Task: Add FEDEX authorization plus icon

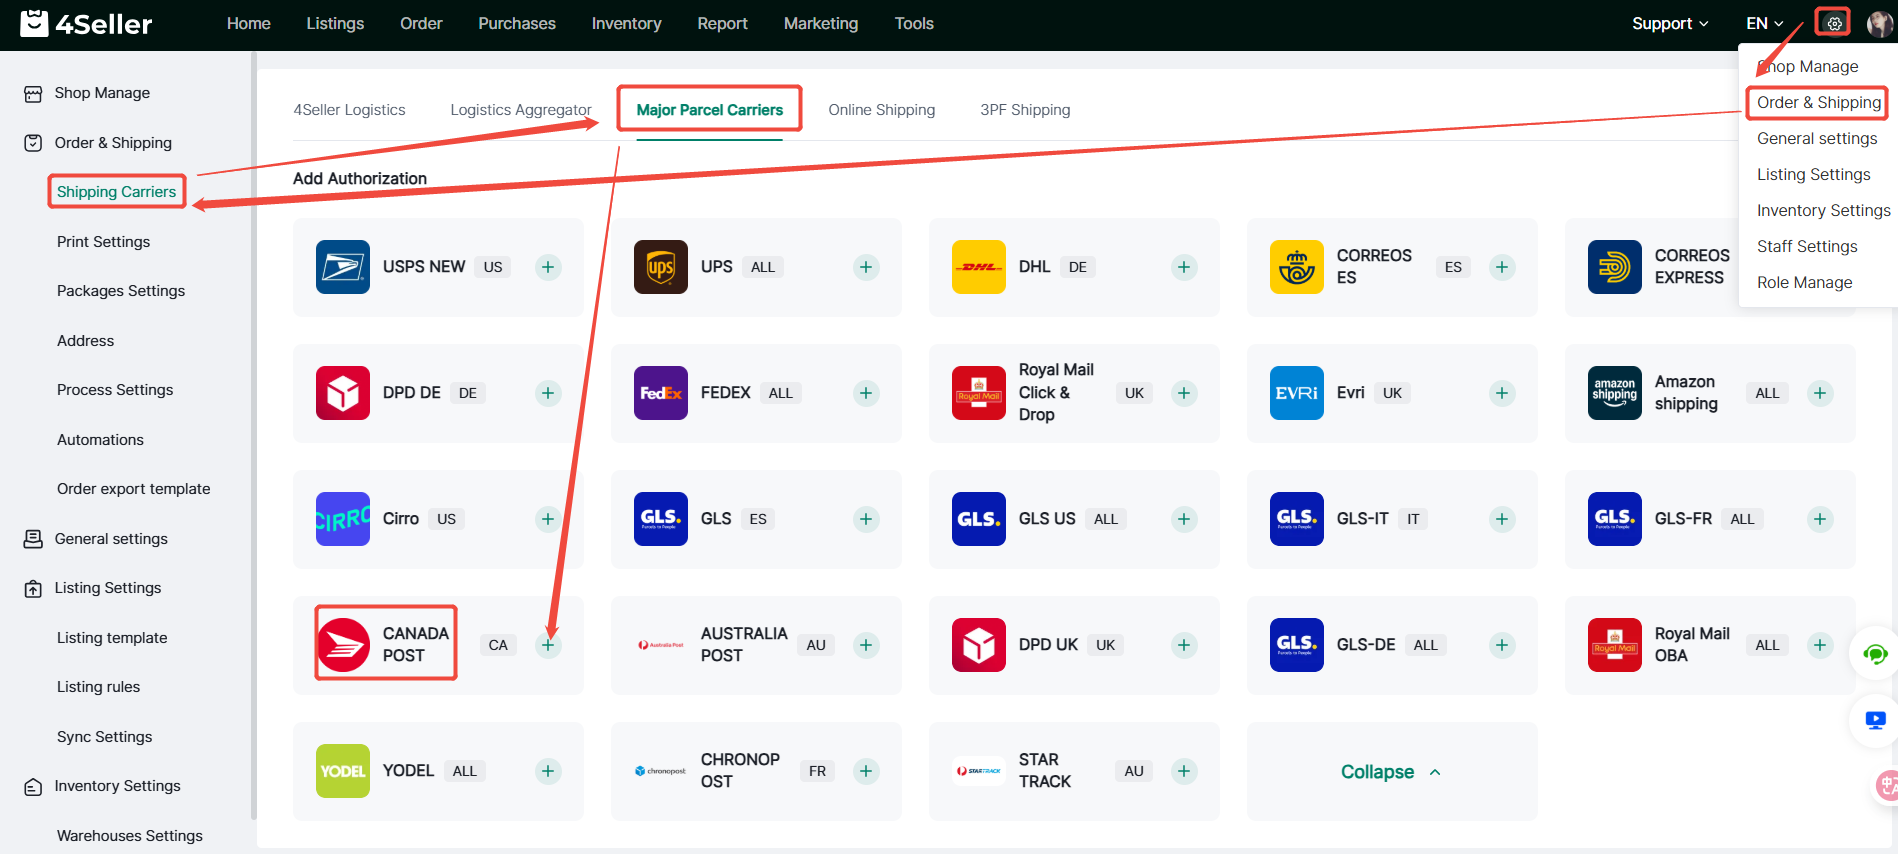Action: coord(866,393)
